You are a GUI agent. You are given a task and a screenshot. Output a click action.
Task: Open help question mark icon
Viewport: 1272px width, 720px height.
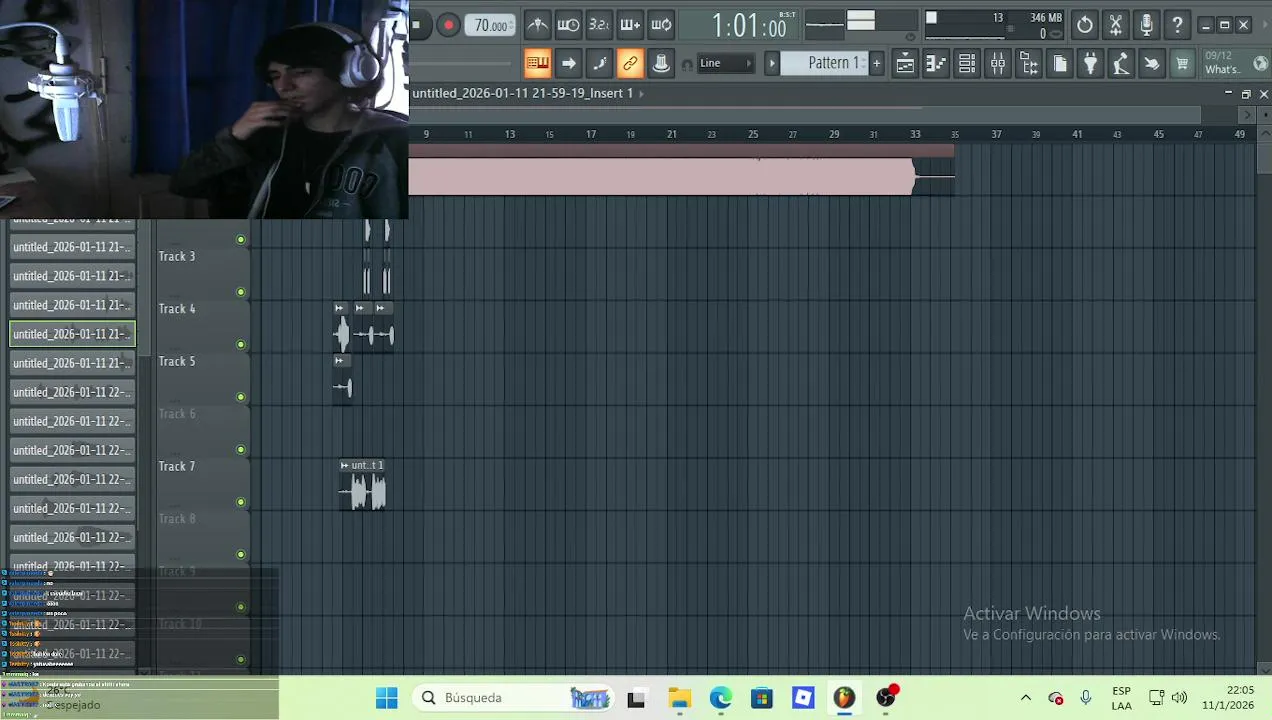[x=1178, y=25]
